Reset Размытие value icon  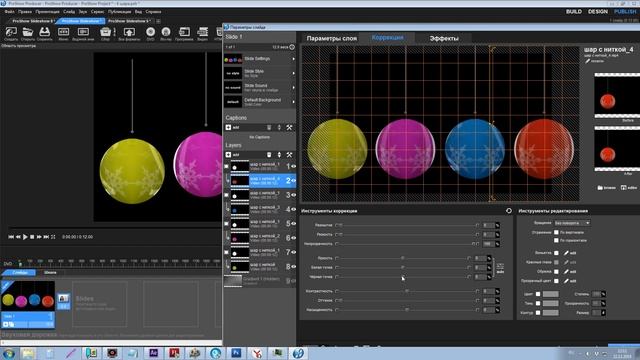(497, 225)
